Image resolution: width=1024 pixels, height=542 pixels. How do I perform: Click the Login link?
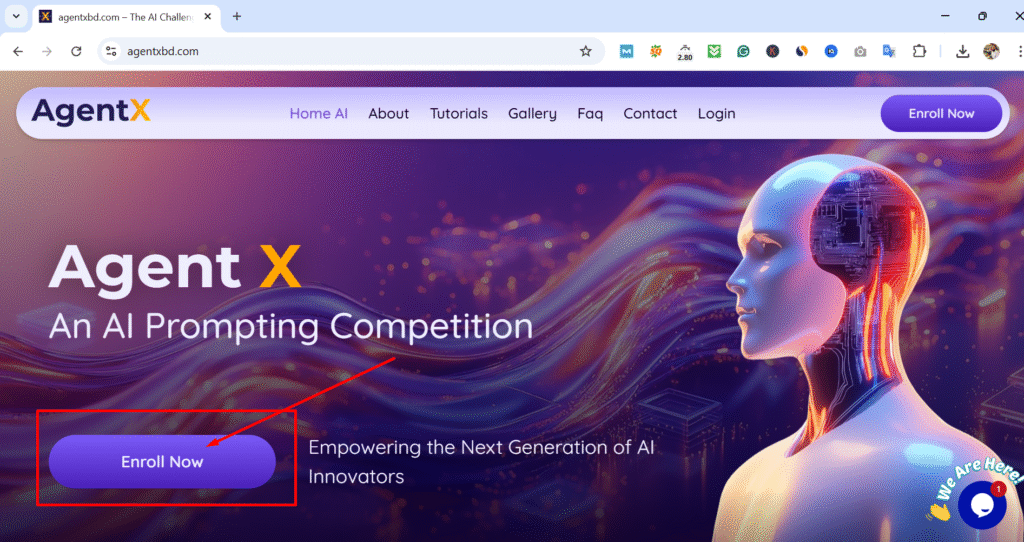pyautogui.click(x=716, y=114)
